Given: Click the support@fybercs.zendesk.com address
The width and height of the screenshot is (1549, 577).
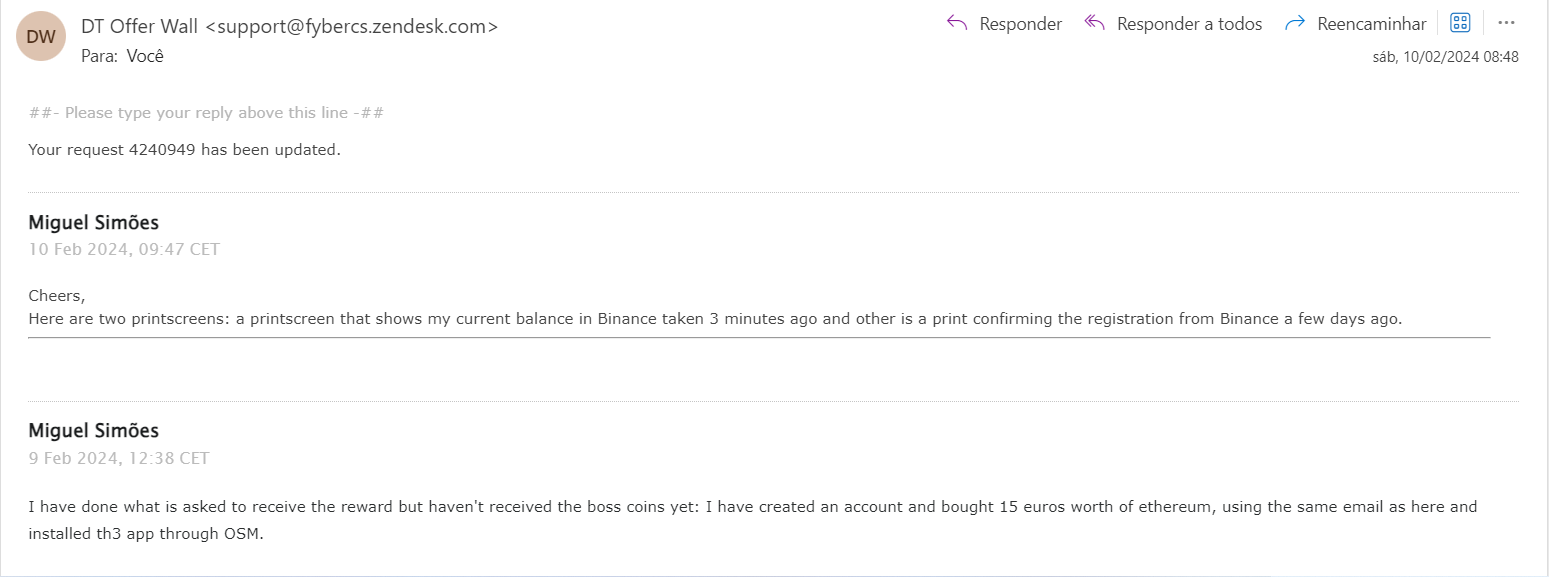Looking at the screenshot, I should (351, 27).
